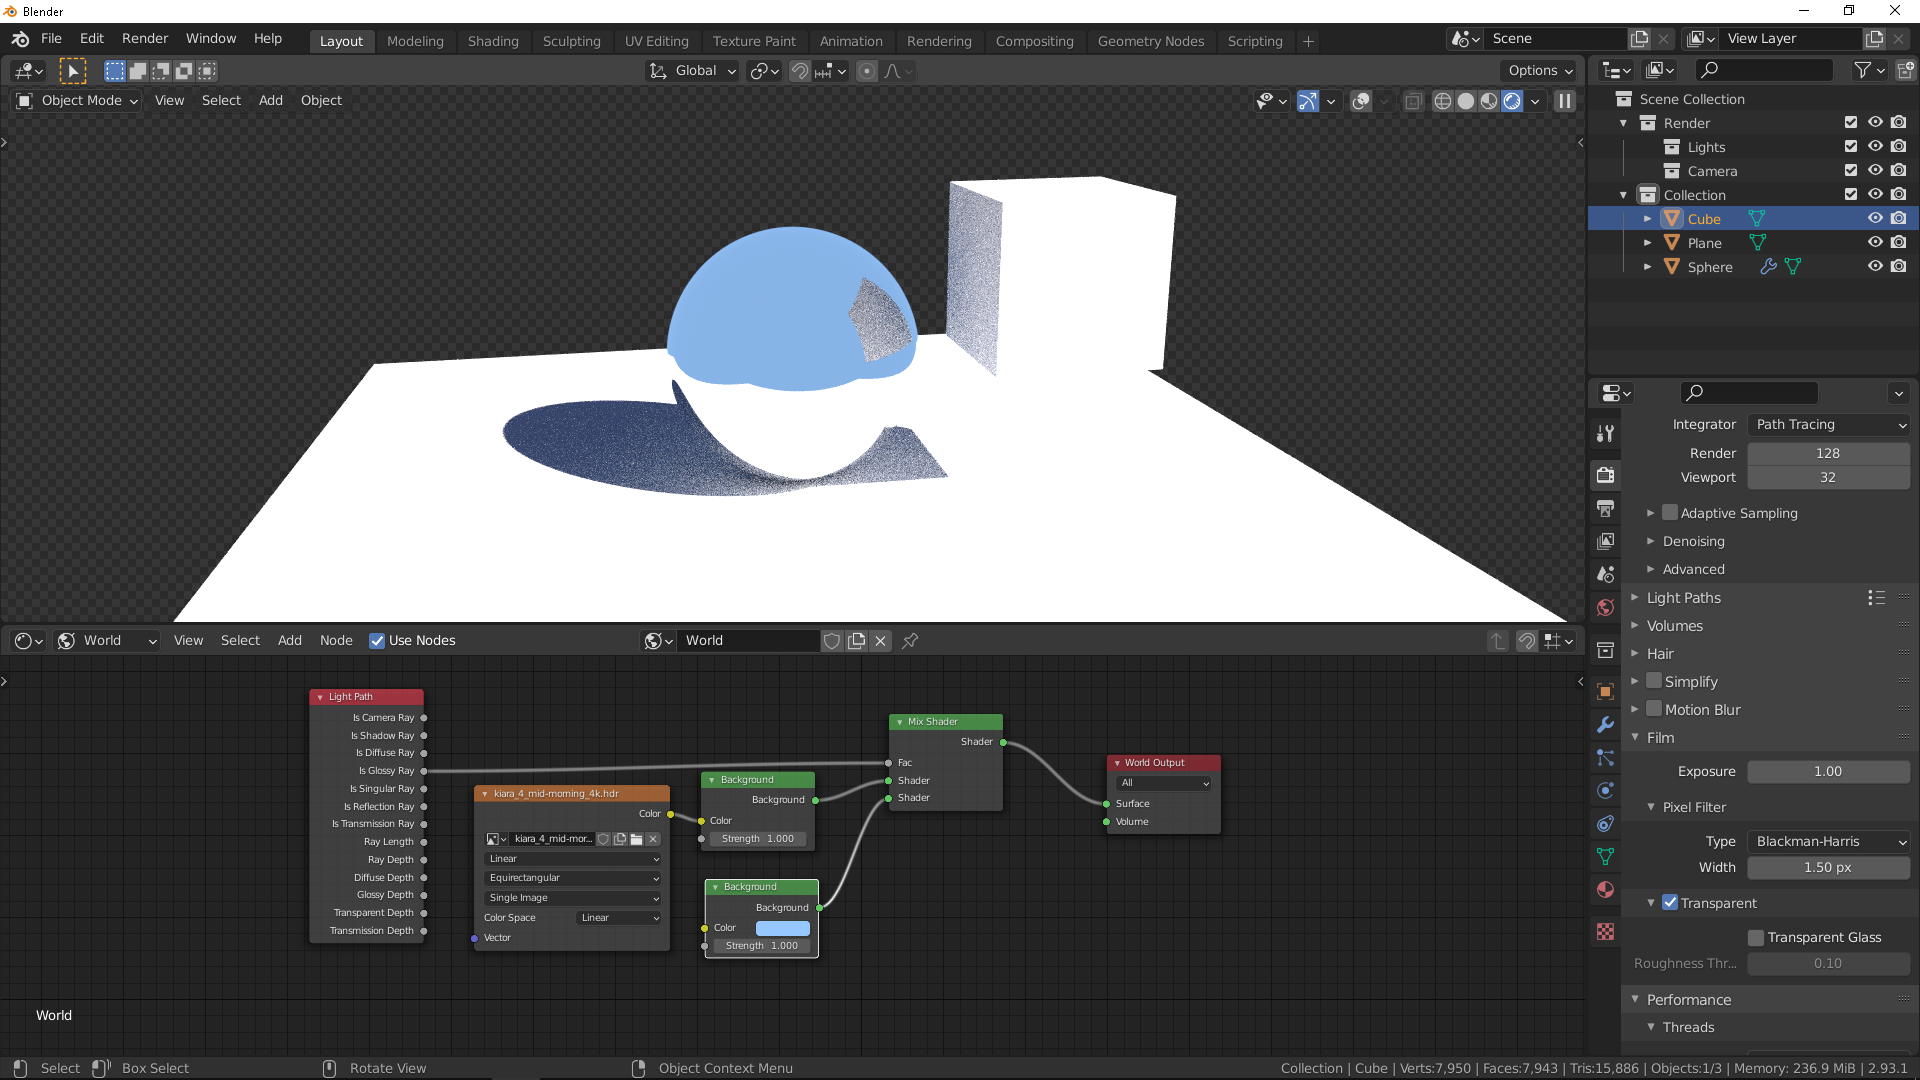Open the Render menu

click(x=145, y=38)
